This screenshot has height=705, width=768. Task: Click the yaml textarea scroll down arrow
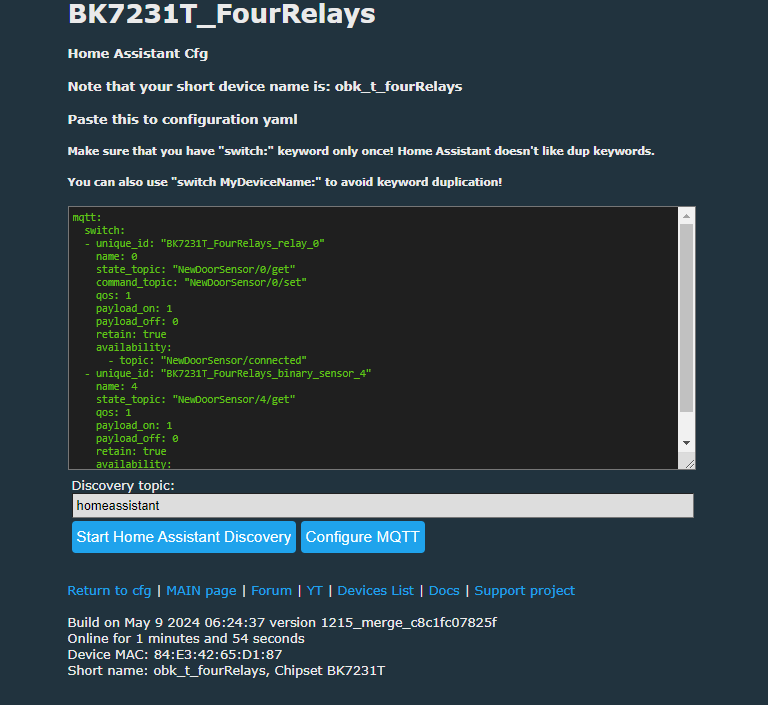[x=686, y=443]
